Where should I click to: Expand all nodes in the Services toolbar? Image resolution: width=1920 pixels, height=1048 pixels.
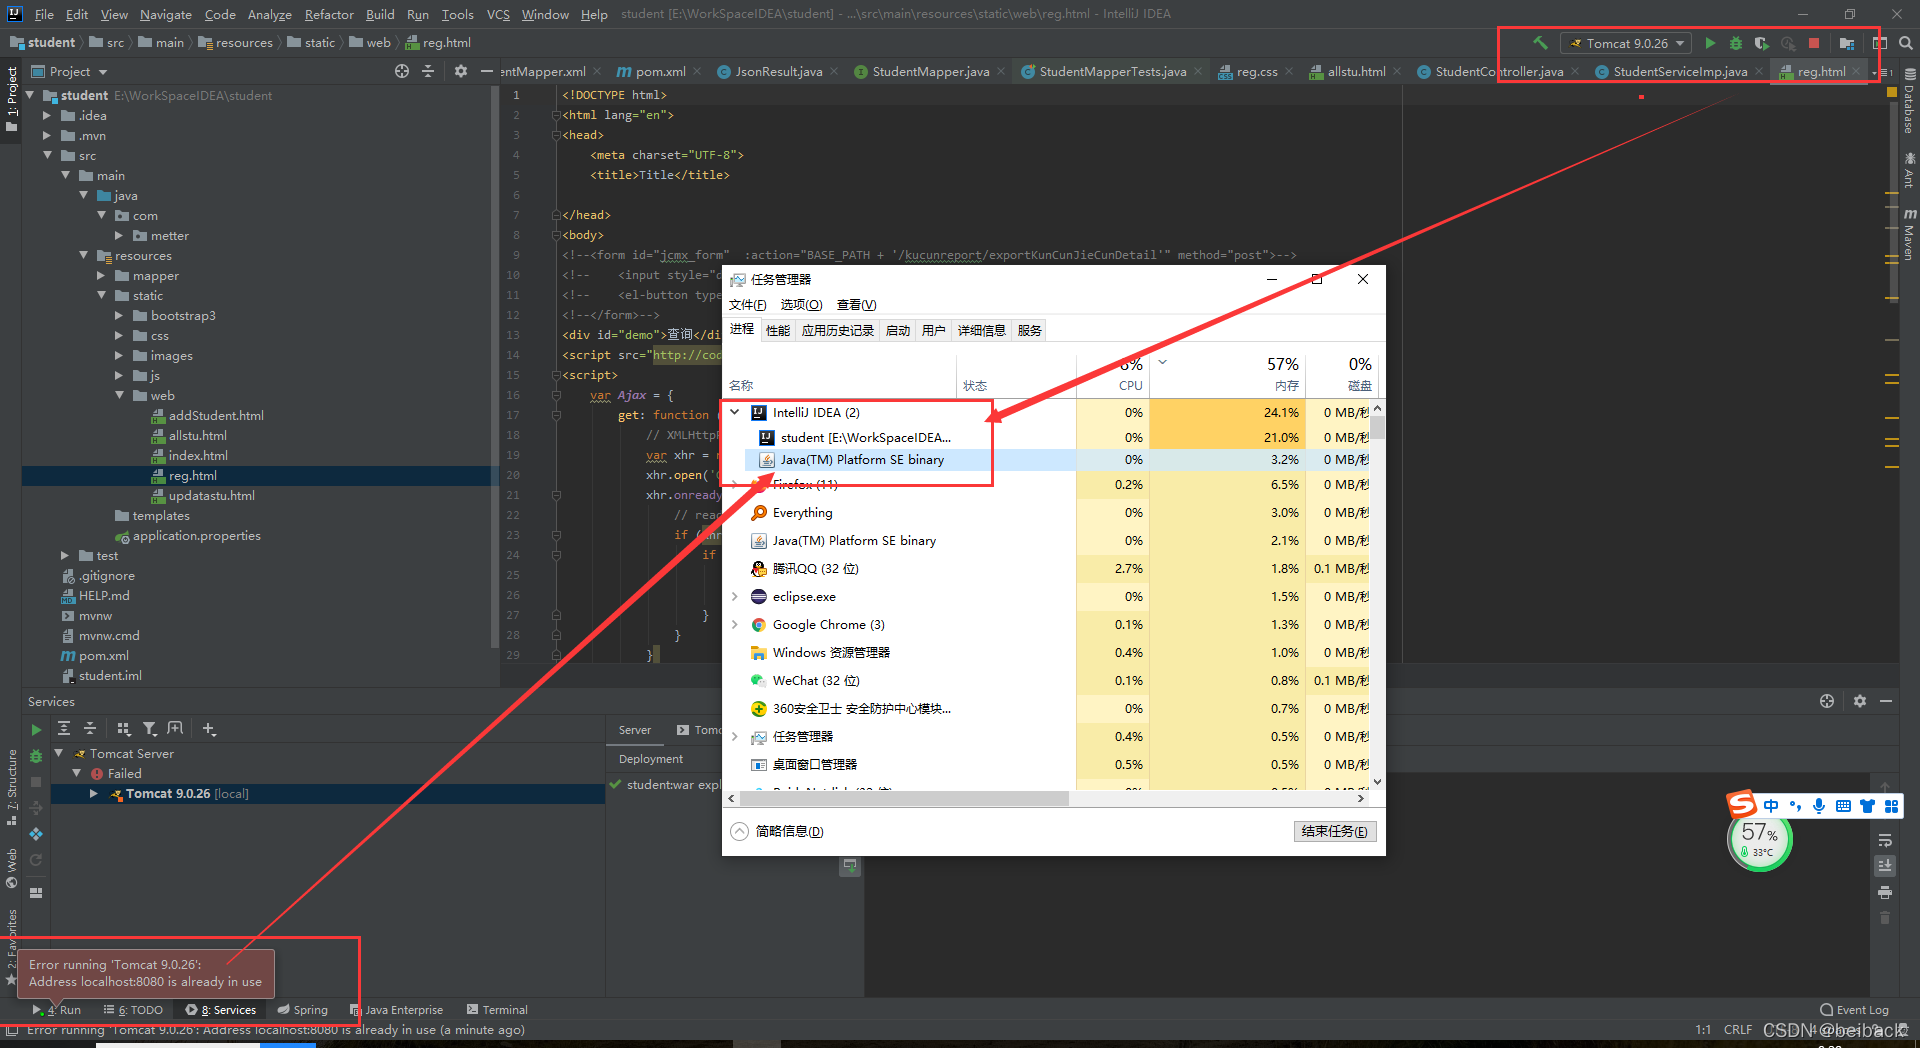64,729
